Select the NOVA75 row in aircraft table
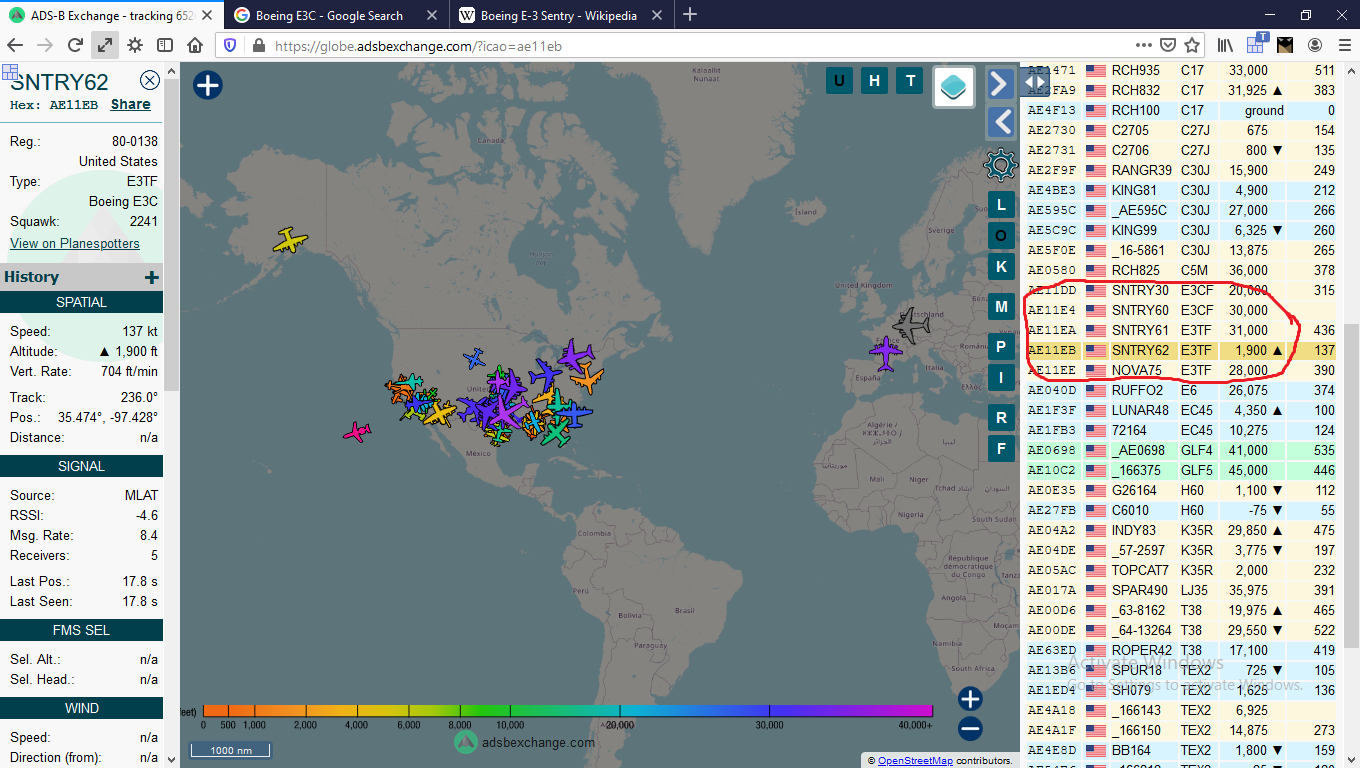 pyautogui.click(x=1182, y=370)
